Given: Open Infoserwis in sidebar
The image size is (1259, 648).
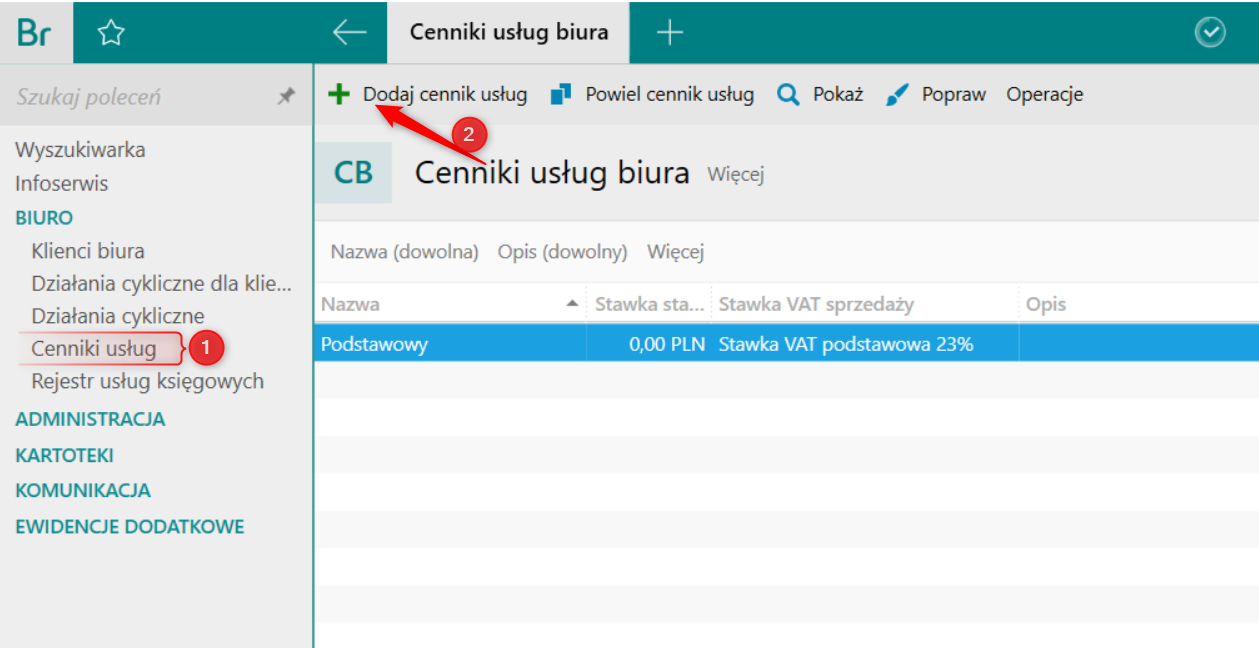Looking at the screenshot, I should [62, 184].
